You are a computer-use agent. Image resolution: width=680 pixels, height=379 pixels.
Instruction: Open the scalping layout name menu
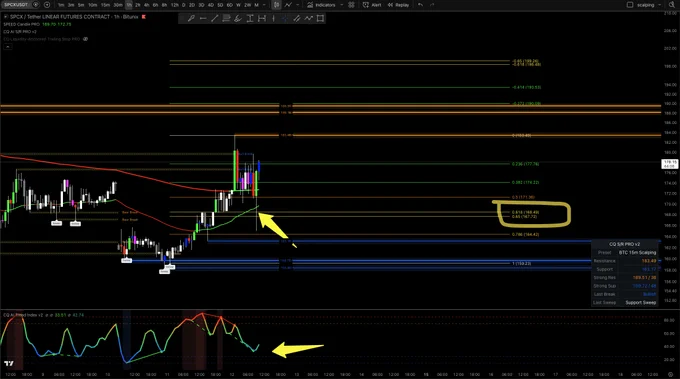pyautogui.click(x=645, y=5)
